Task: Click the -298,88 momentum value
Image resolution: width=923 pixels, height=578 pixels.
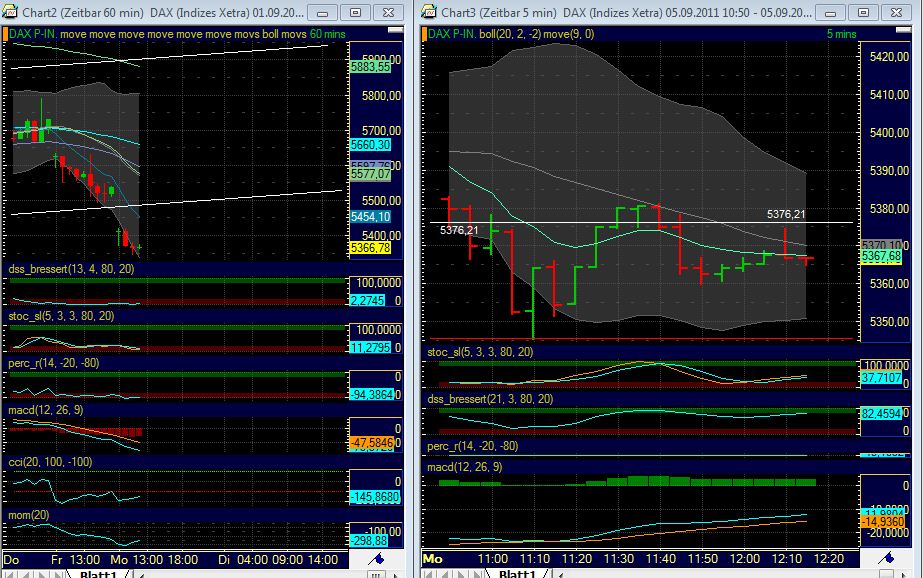Action: click(x=369, y=541)
